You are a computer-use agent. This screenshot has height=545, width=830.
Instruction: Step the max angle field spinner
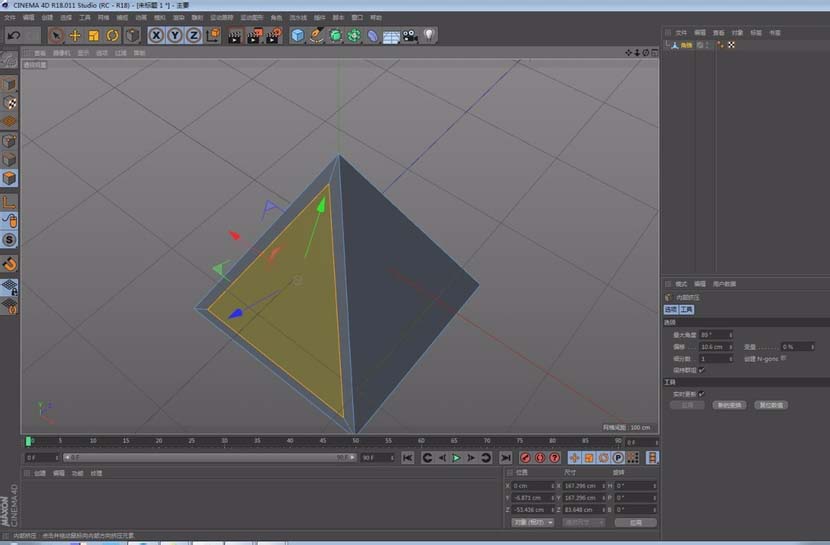(x=730, y=335)
